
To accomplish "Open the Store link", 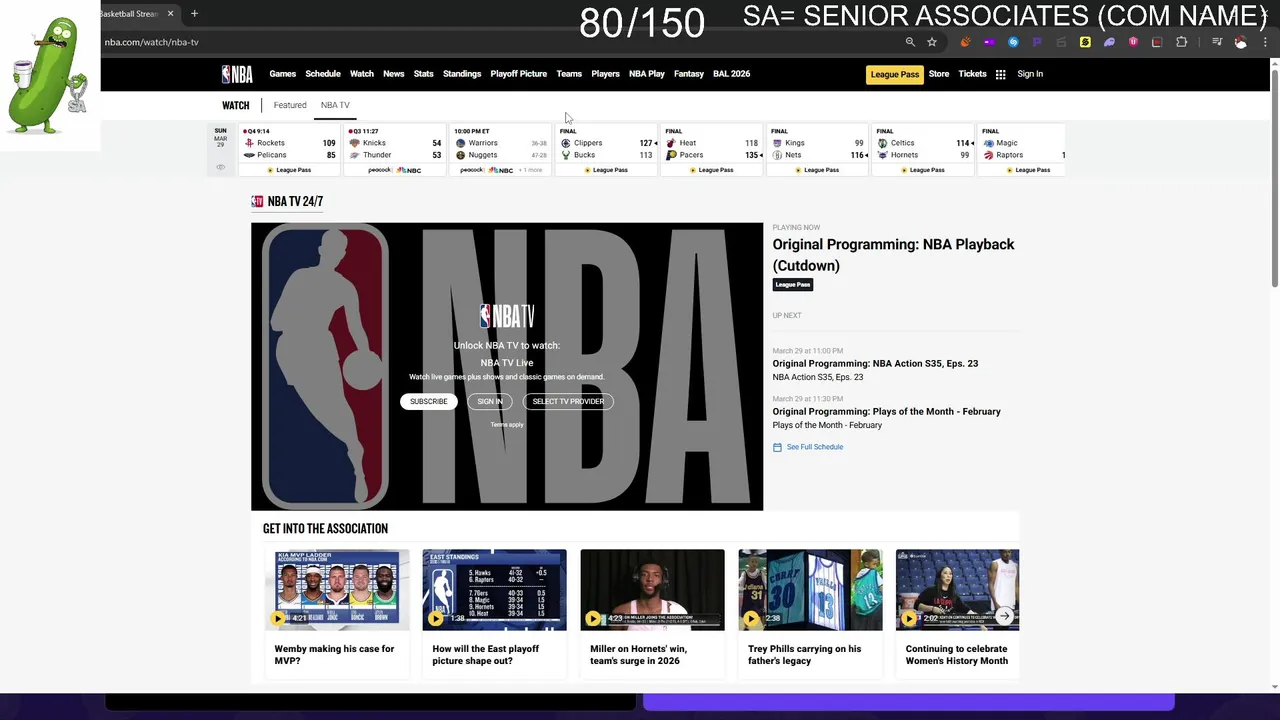I will coord(939,74).
